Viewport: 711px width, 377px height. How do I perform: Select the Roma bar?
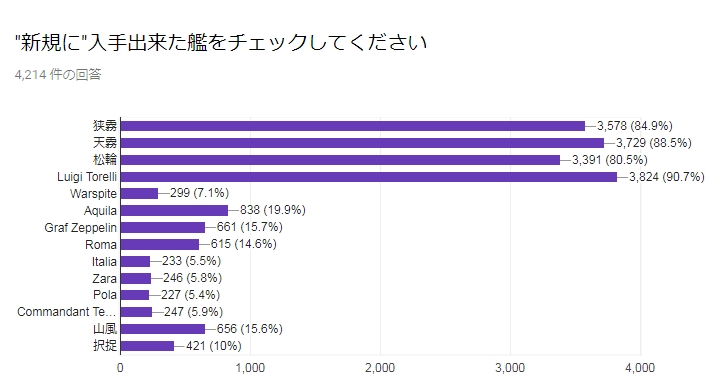[x=160, y=245]
